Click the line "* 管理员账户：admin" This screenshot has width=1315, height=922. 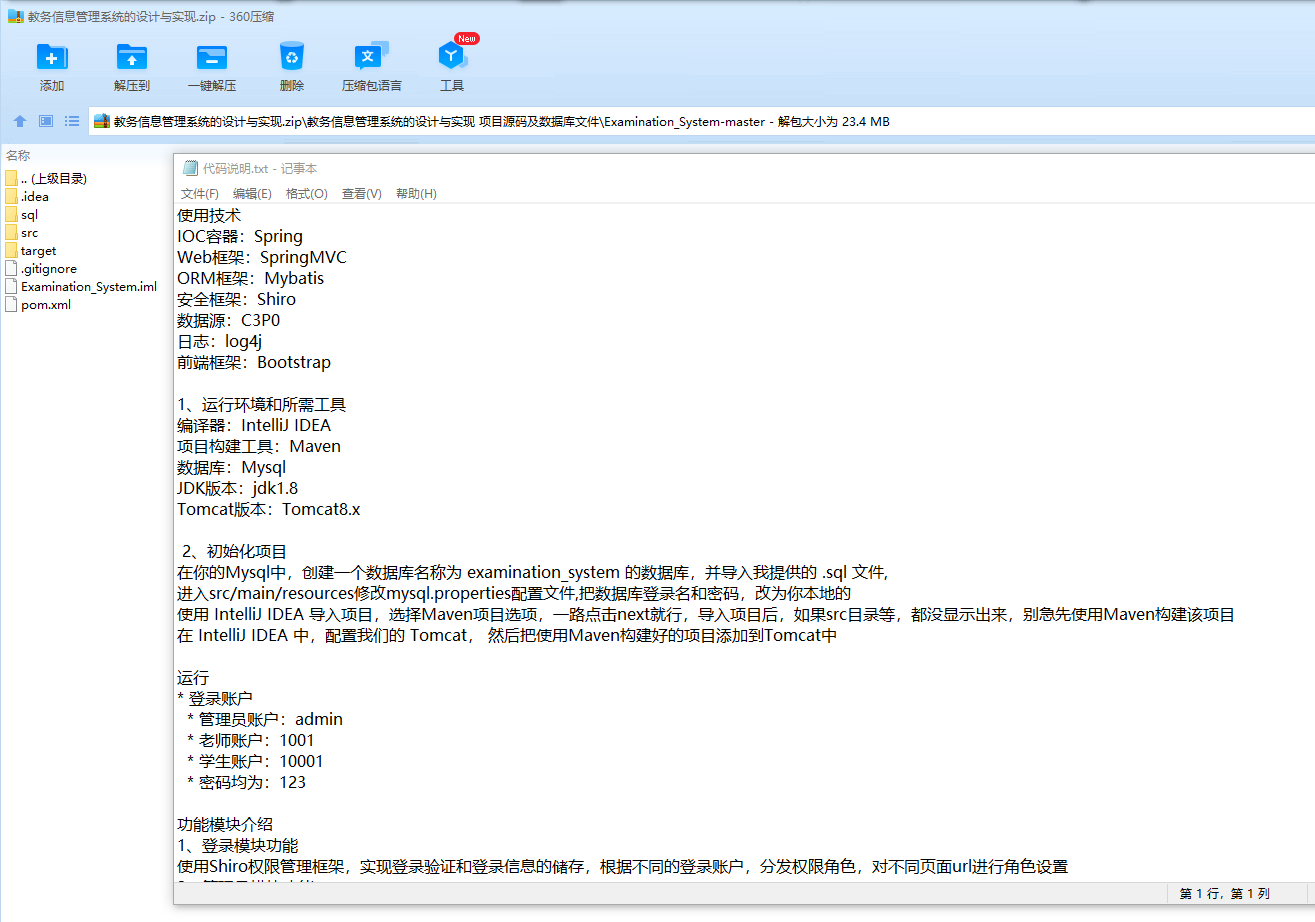(265, 719)
